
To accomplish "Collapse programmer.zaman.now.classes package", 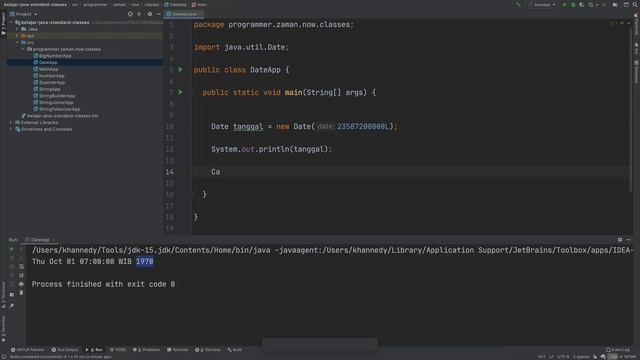I will click(23, 49).
